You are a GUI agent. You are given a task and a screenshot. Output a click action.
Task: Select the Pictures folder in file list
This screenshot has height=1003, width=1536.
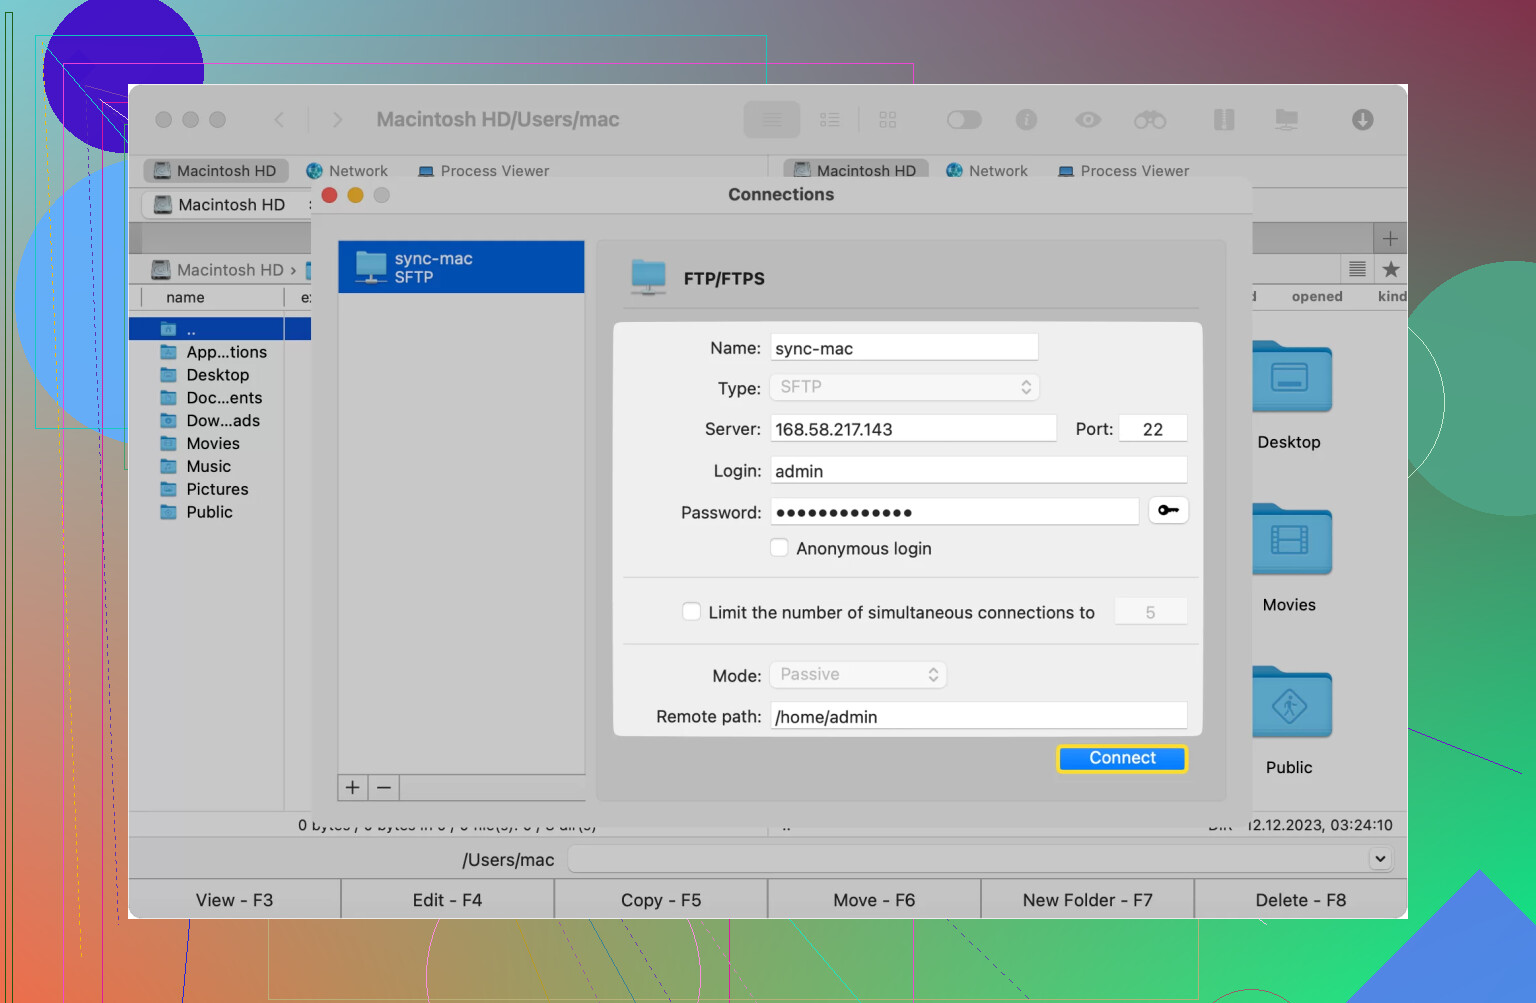click(217, 489)
